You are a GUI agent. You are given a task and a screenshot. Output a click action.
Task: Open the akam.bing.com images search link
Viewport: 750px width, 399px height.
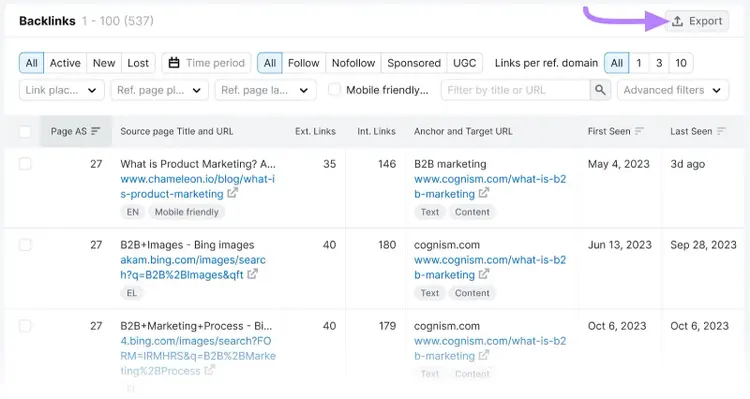193,267
